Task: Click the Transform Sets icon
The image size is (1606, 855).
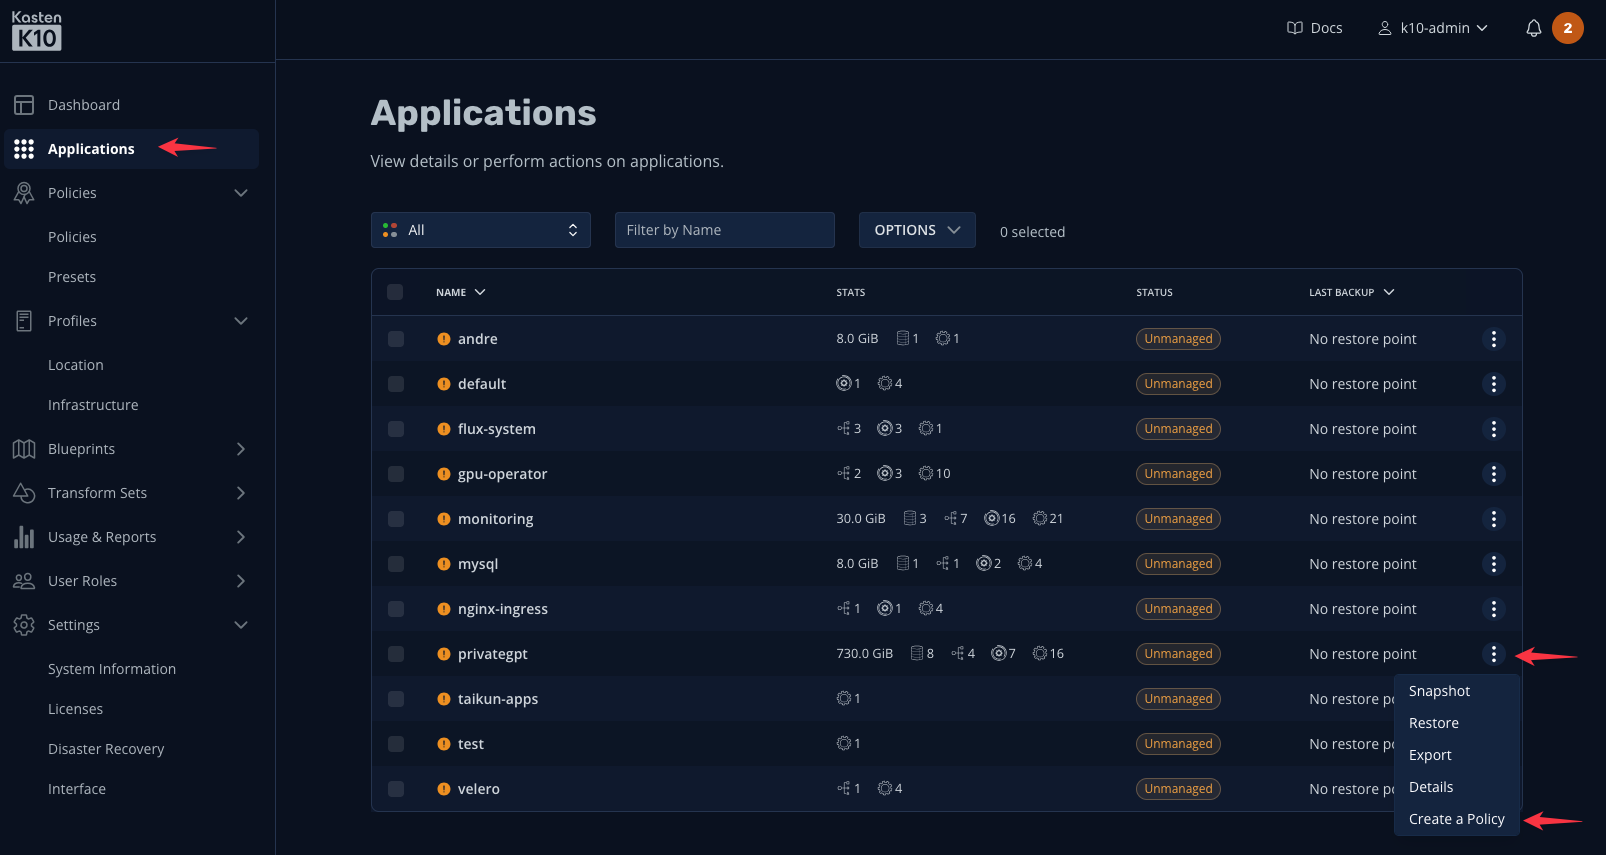Action: [x=24, y=493]
